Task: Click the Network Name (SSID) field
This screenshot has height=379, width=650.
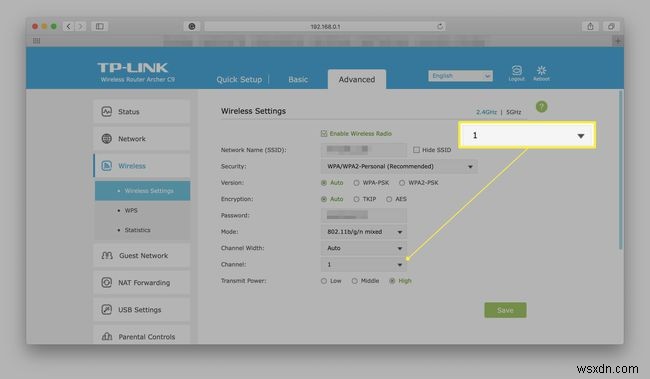Action: (364, 150)
